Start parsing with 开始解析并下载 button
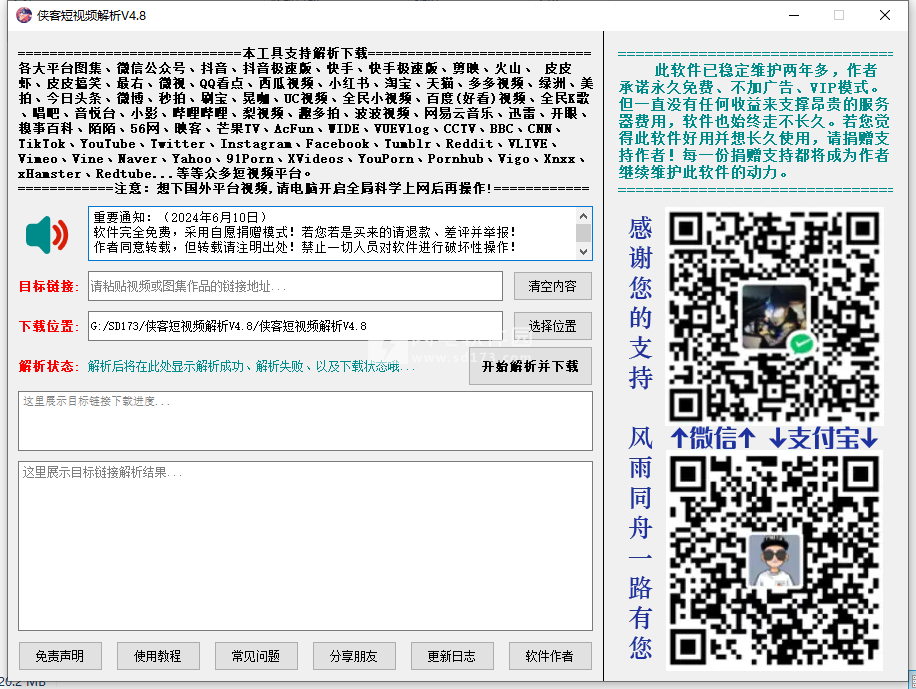Viewport: 916px width, 689px height. point(530,366)
